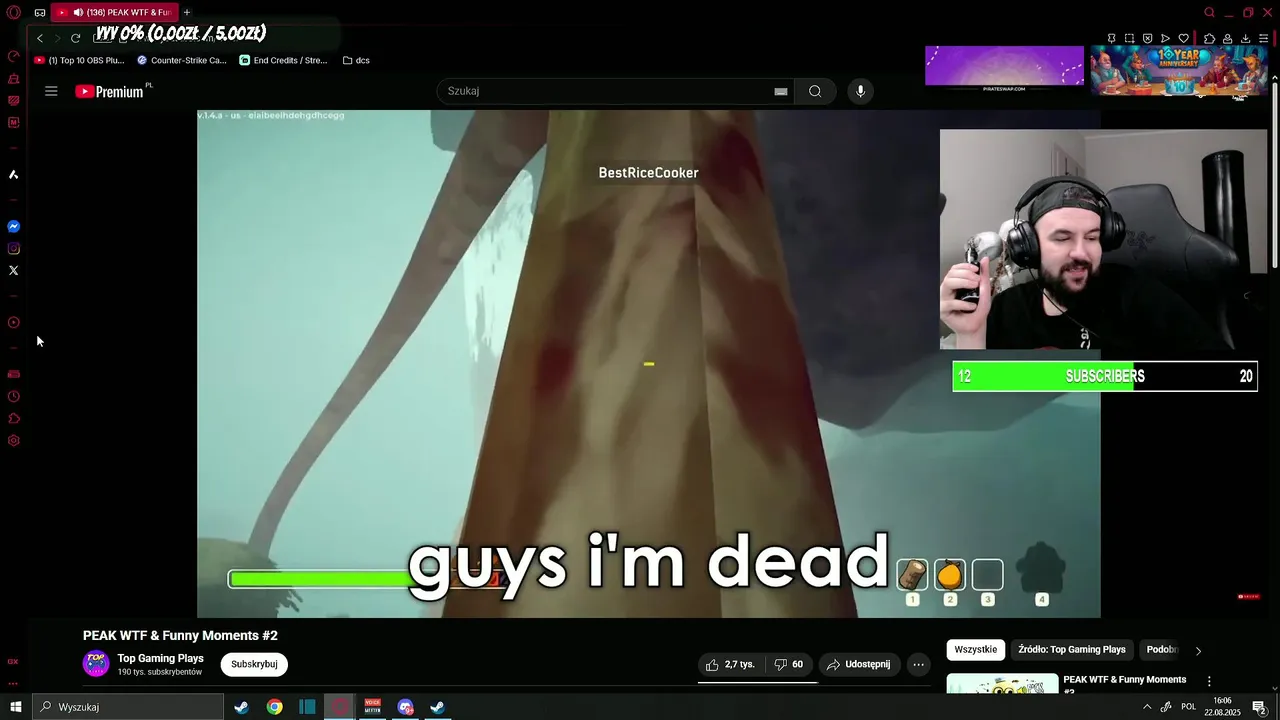Click the YouTube search magnifier button
This screenshot has height=720, width=1280.
(x=815, y=91)
